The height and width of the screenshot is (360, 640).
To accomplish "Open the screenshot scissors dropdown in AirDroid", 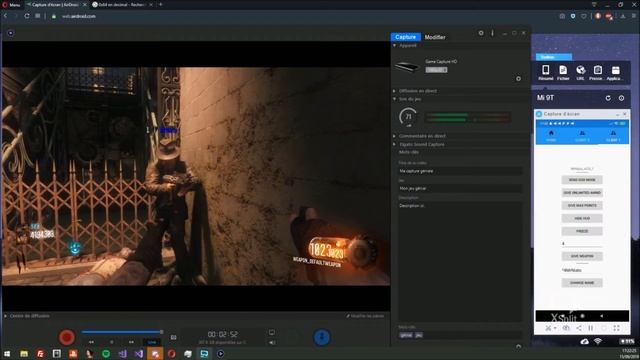I will (x=551, y=328).
